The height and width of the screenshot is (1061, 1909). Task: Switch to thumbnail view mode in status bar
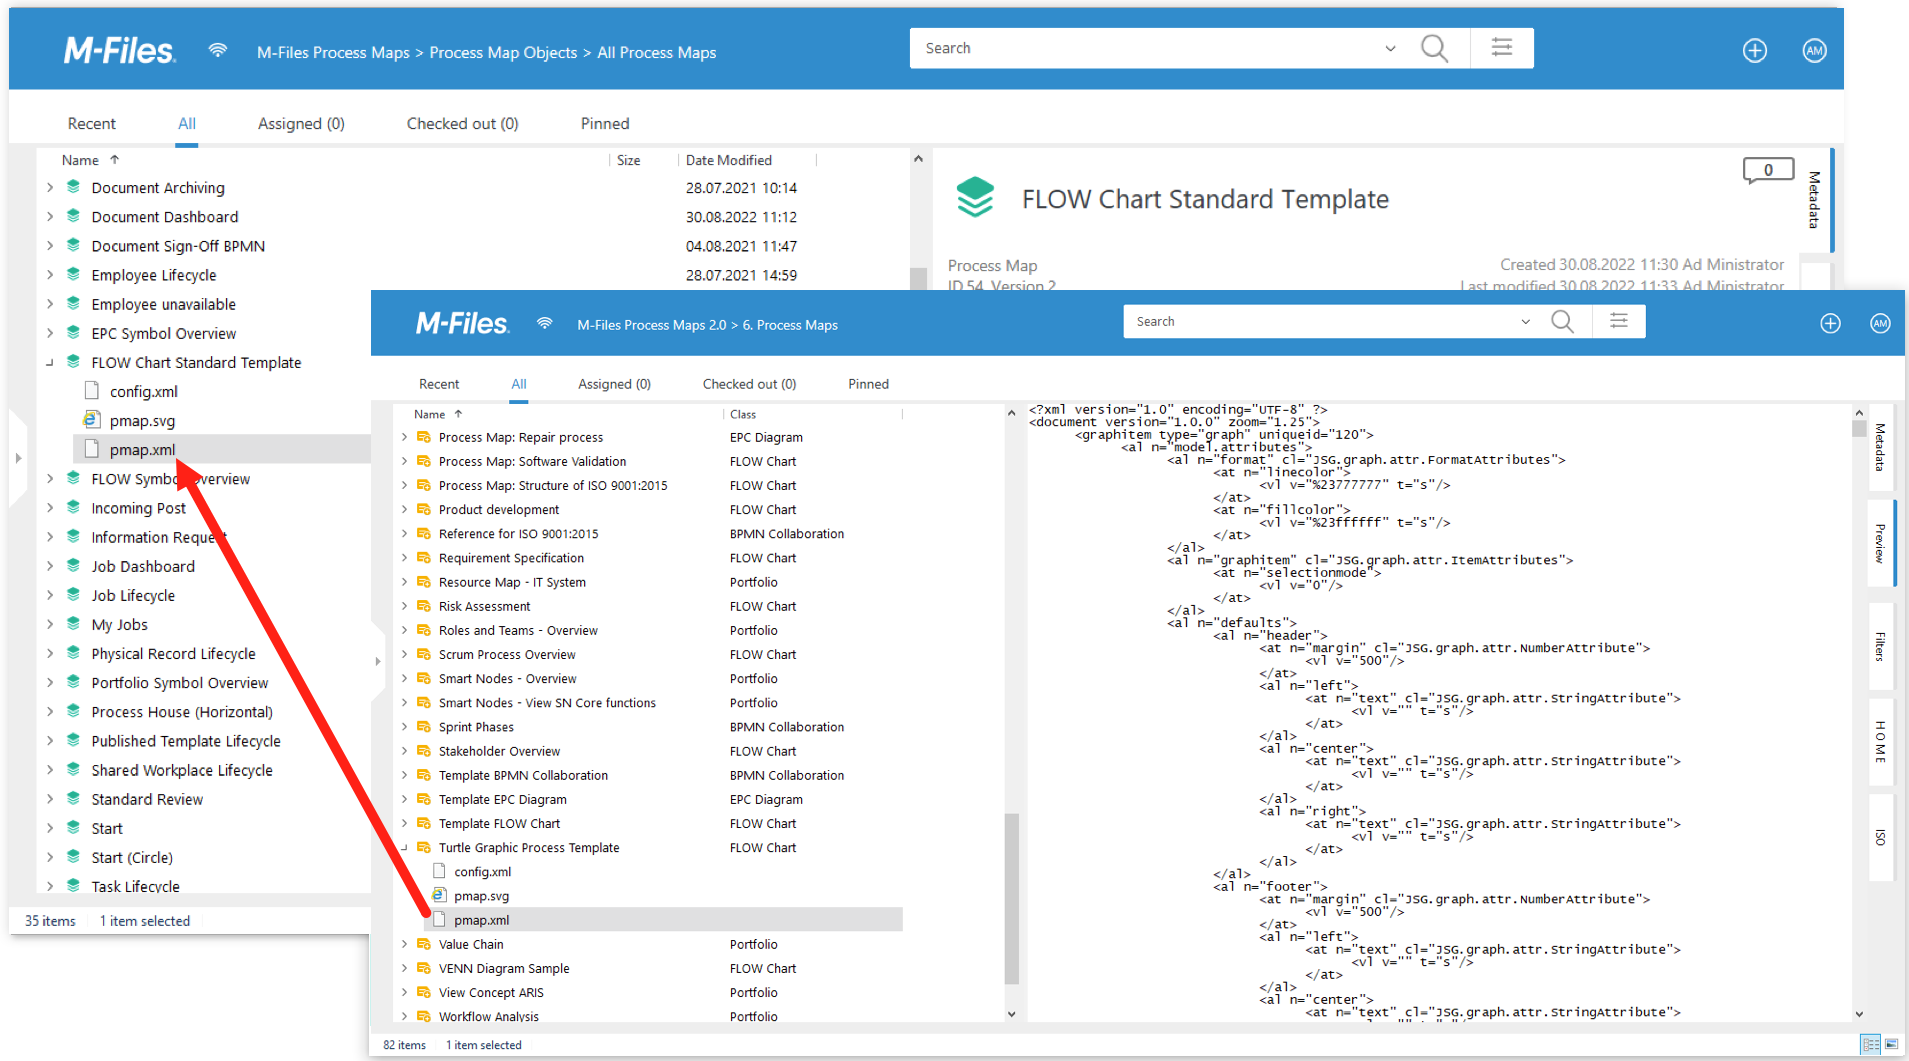1890,1044
